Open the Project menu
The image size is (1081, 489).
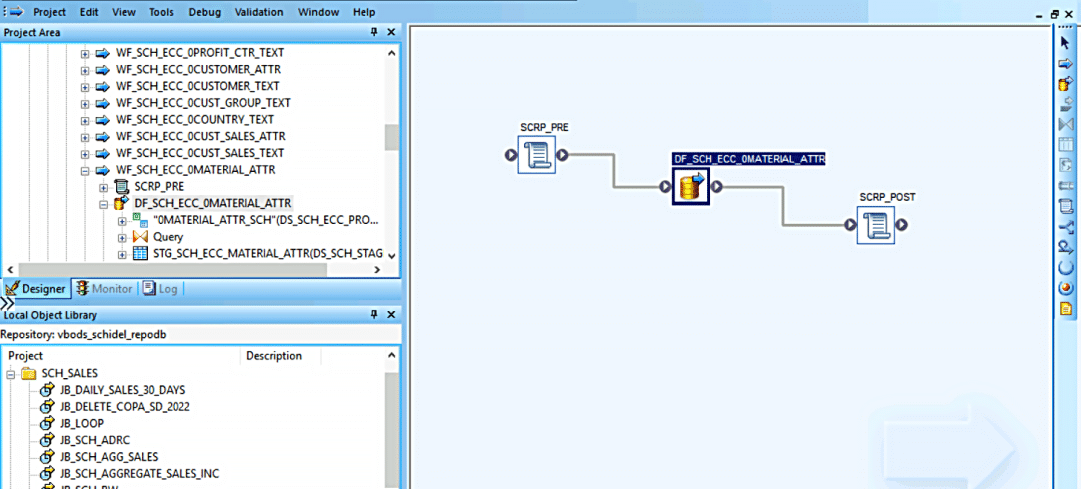[x=50, y=12]
